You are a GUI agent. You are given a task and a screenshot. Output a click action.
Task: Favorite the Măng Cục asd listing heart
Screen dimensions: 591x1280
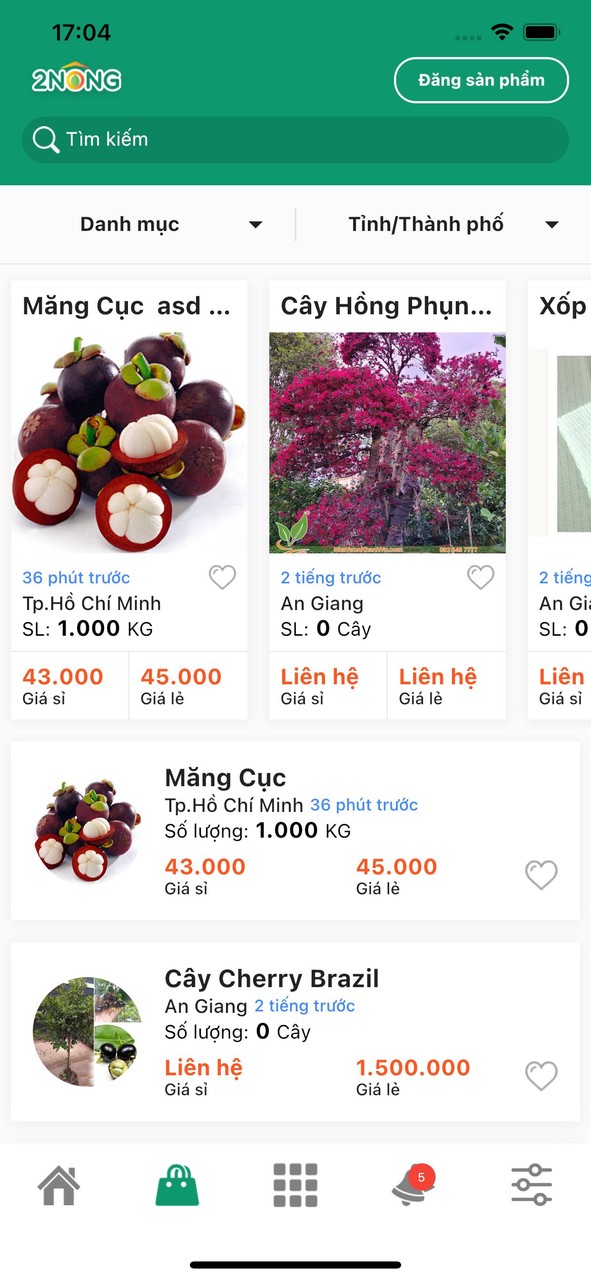point(222,577)
